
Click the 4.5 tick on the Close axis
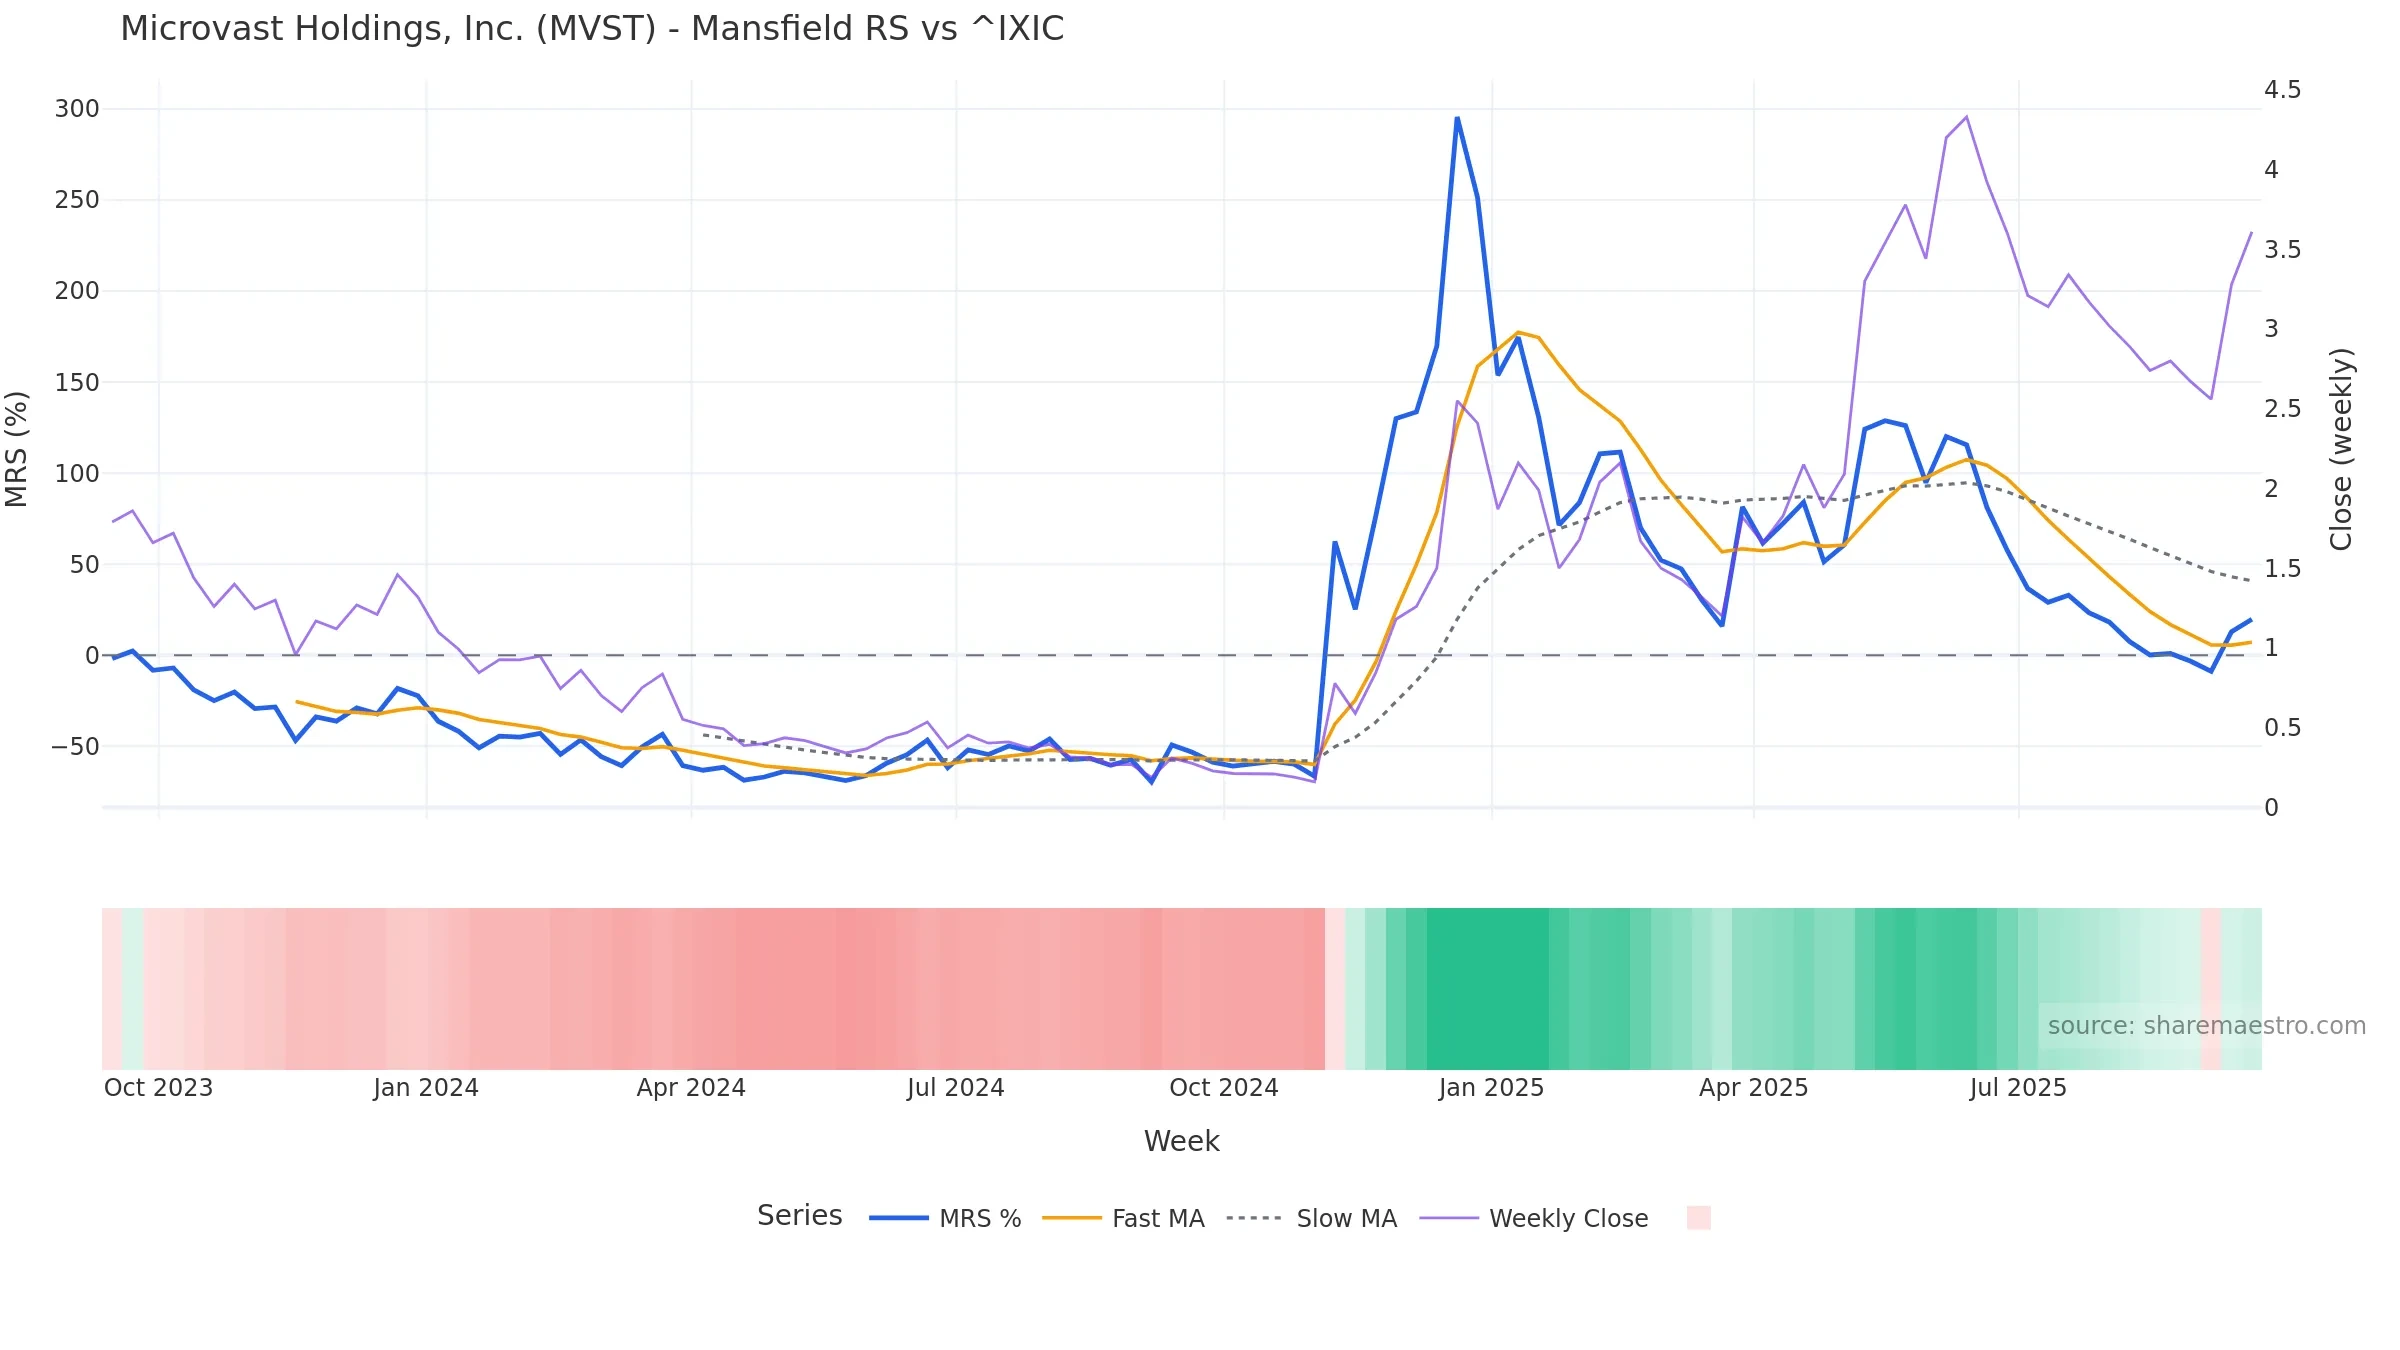[2283, 90]
